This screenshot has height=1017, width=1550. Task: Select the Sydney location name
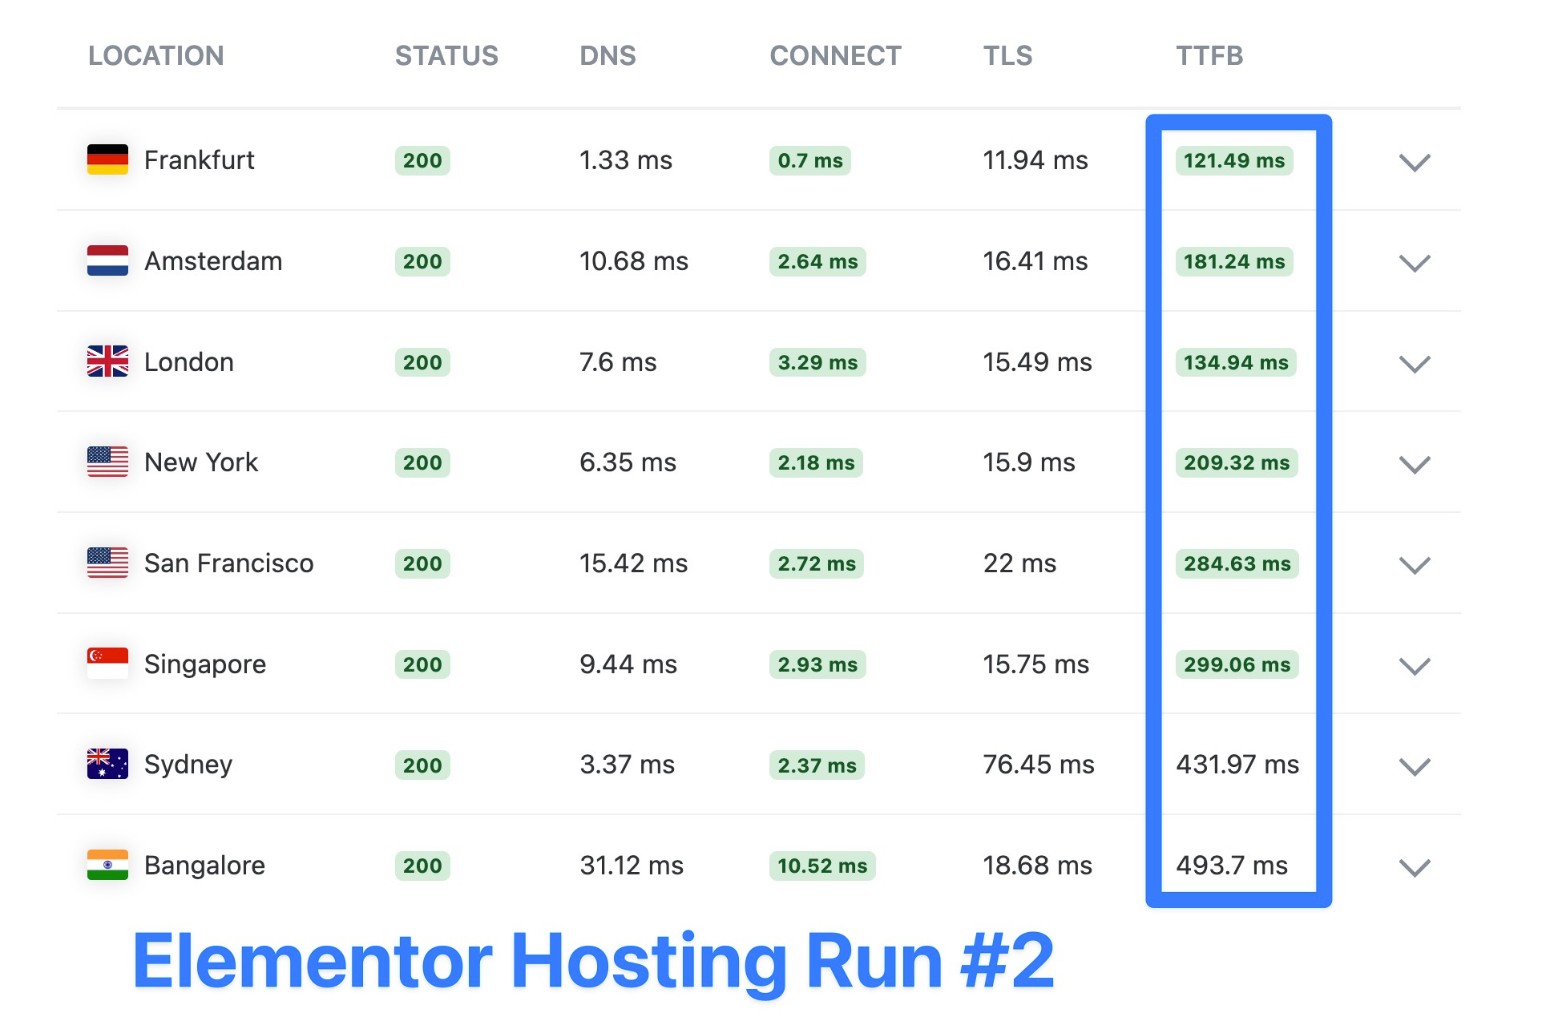tap(188, 766)
